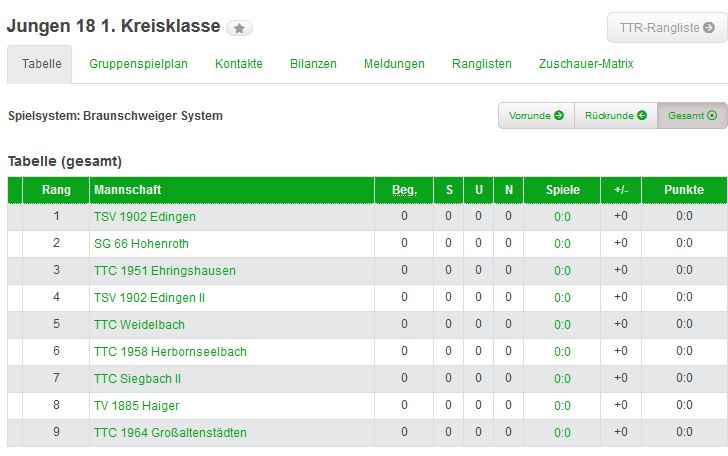Go to the Bilanzen tab
This screenshot has width=728, height=456.
[x=313, y=64]
